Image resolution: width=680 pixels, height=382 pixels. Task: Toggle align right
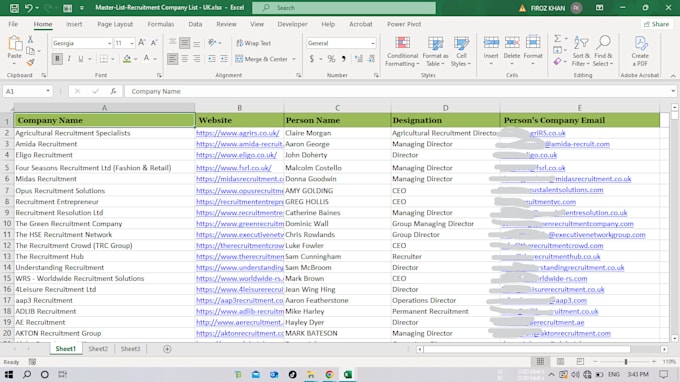click(x=197, y=59)
